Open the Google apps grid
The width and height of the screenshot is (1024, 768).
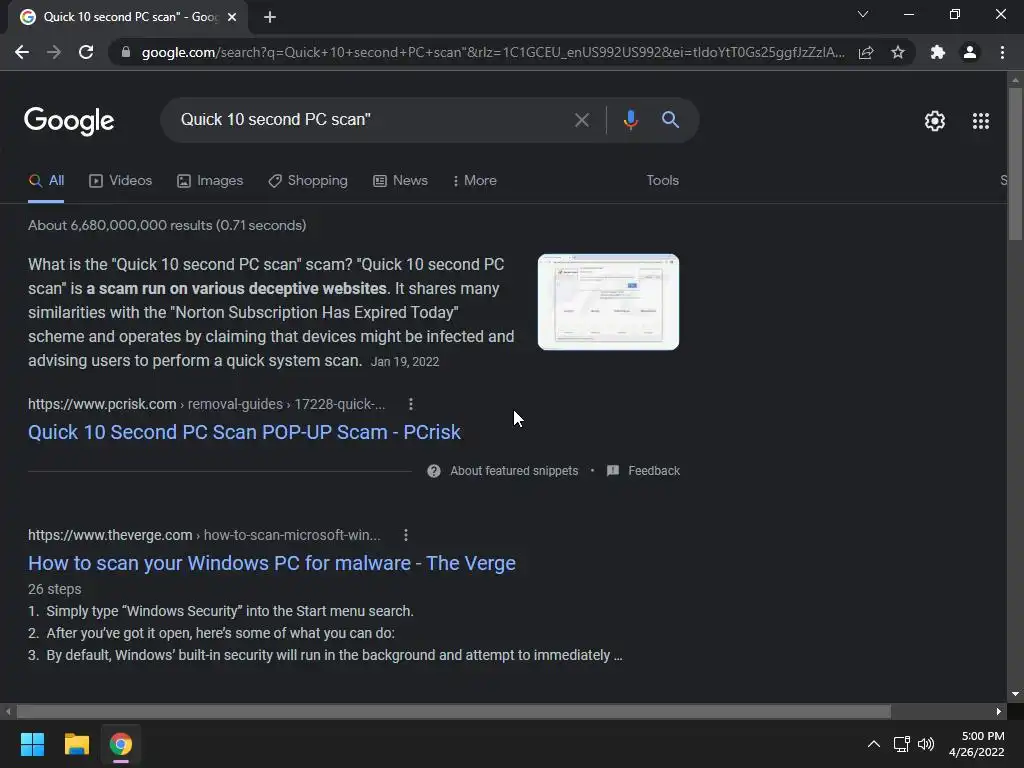981,121
